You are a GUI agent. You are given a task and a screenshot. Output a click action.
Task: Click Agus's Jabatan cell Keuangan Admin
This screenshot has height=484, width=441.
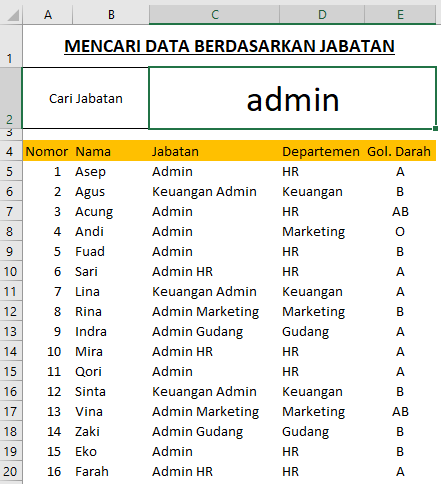[x=214, y=191]
